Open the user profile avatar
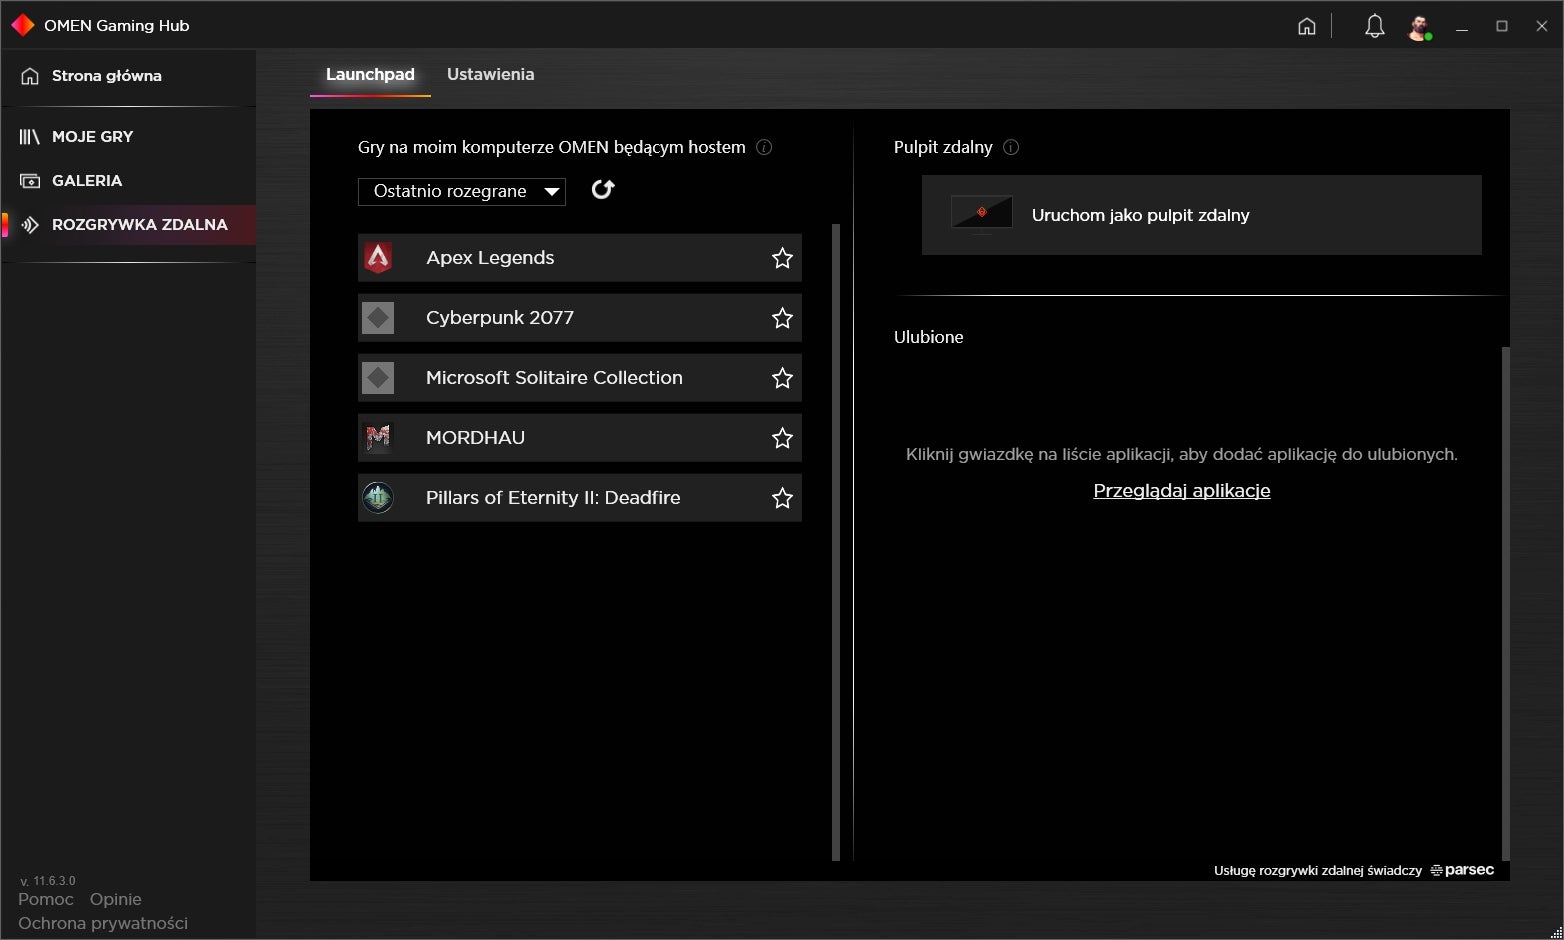Viewport: 1564px width, 940px height. (x=1420, y=27)
